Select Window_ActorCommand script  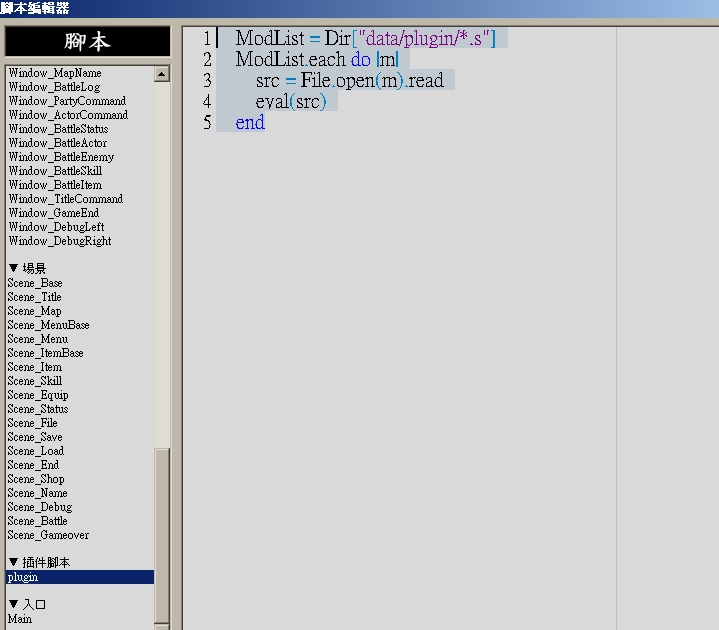(68, 115)
